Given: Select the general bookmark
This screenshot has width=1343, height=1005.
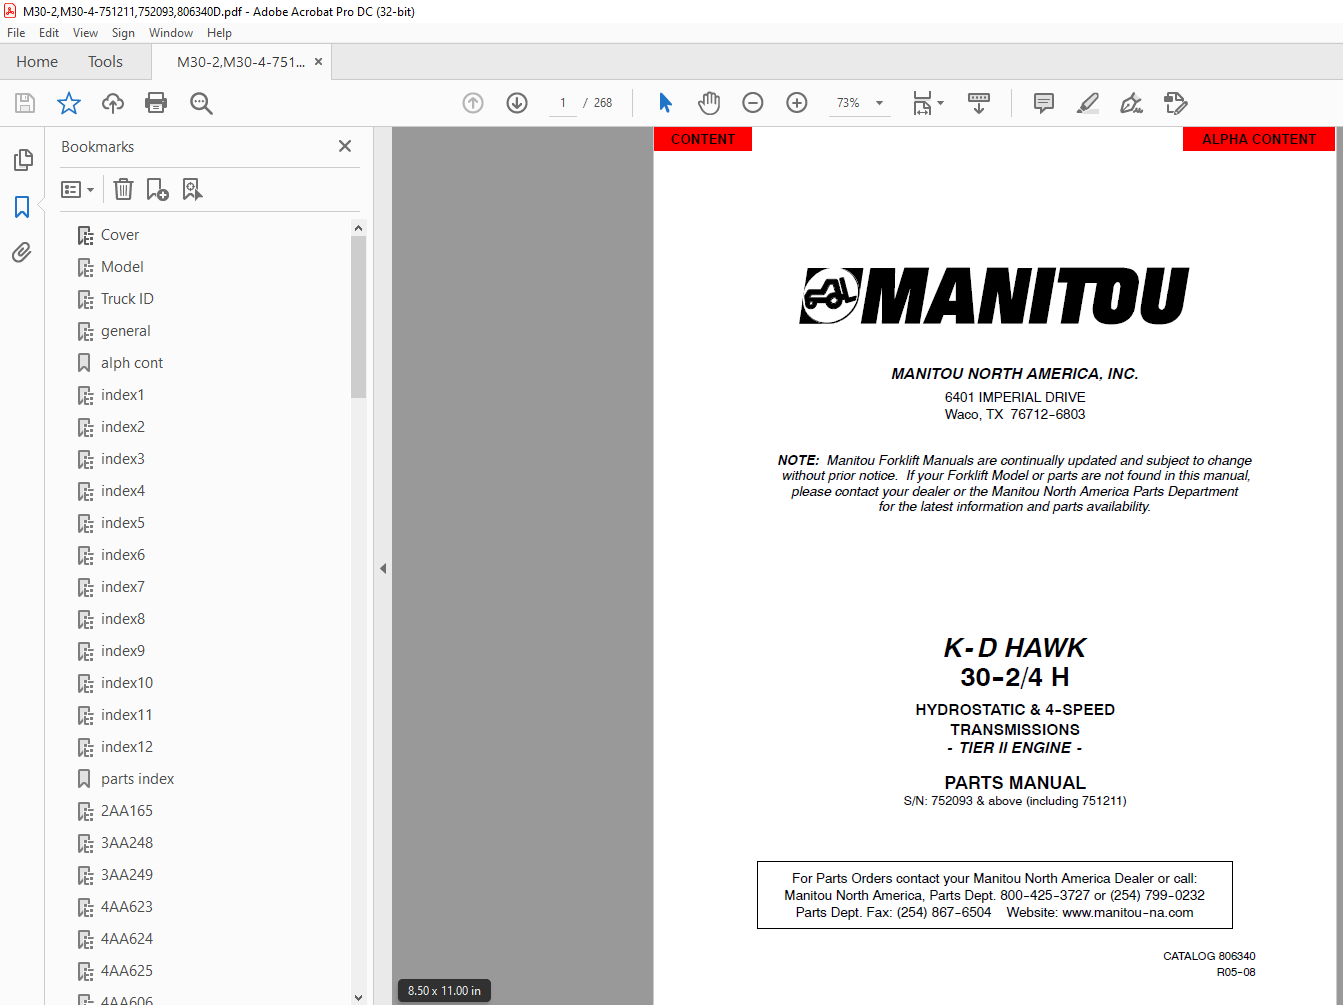Looking at the screenshot, I should (126, 331).
